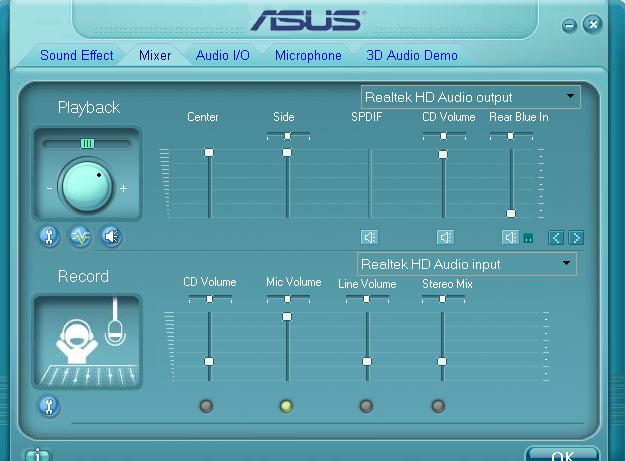Click the Center channel volume slider handle
The width and height of the screenshot is (625, 461).
[x=209, y=153]
